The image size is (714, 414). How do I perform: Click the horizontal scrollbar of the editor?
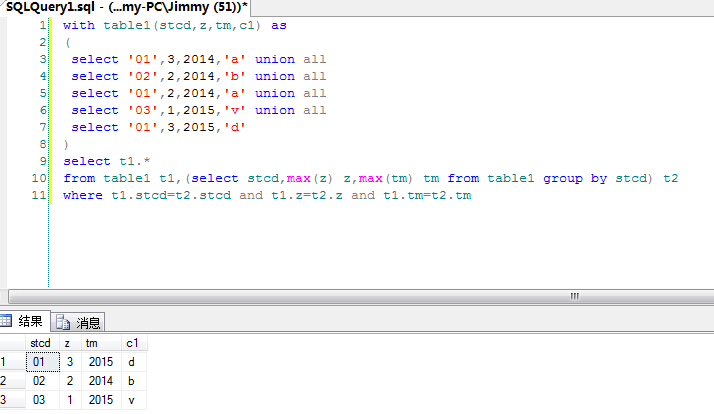coord(361,296)
